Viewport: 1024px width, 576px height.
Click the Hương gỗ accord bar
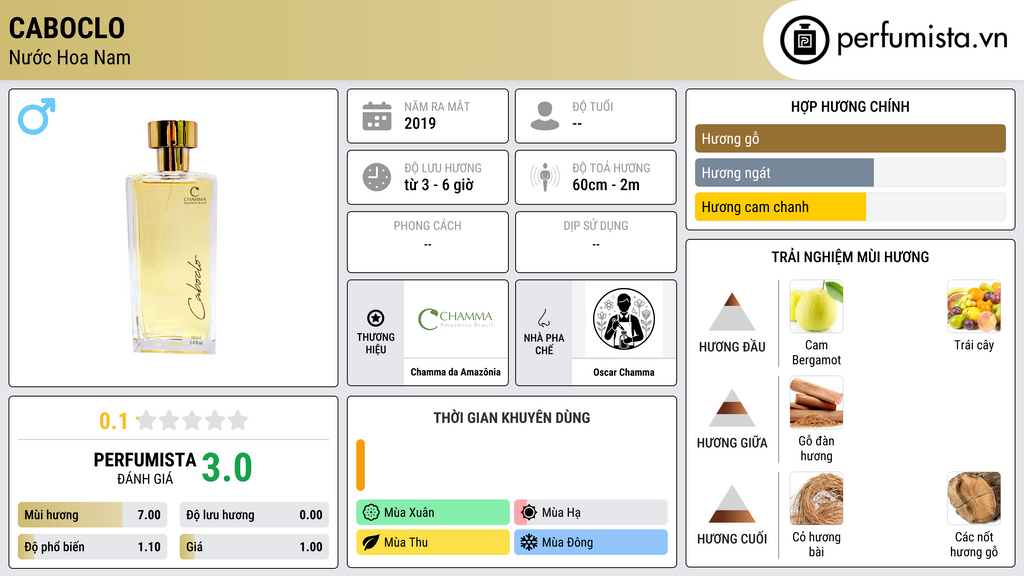pyautogui.click(x=850, y=138)
